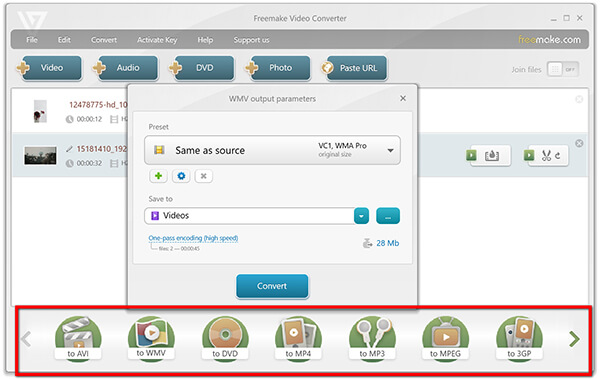
Task: Remove the first video from list
Action: pyautogui.click(x=579, y=100)
